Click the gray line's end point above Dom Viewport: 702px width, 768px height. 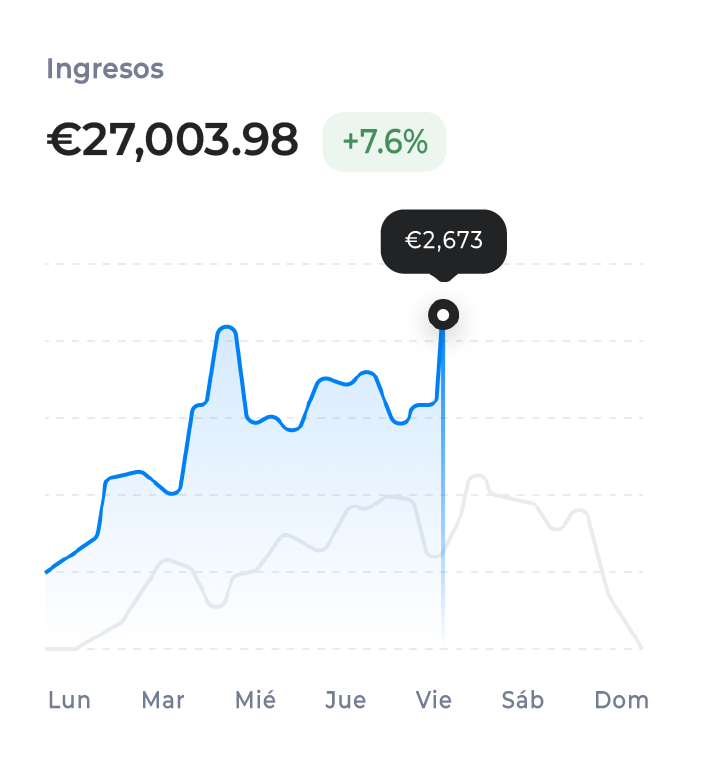[640, 647]
